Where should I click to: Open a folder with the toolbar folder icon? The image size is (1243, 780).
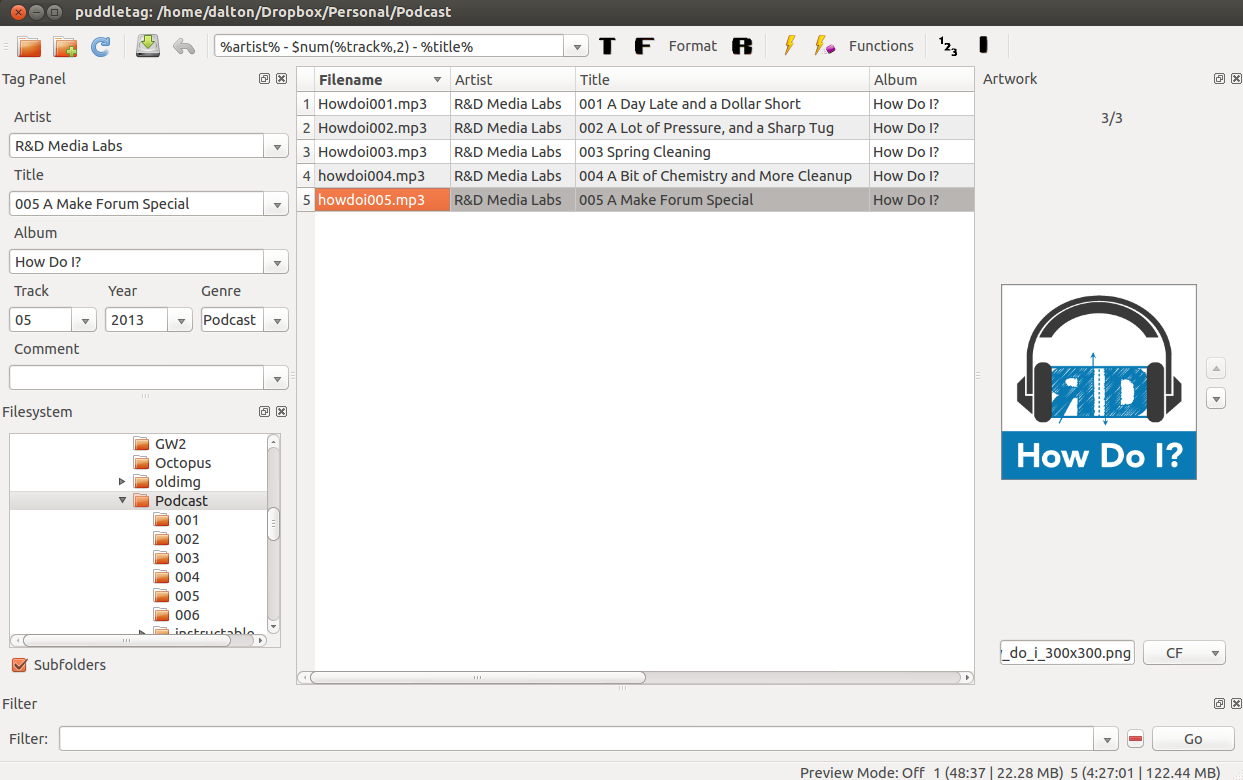[29, 46]
